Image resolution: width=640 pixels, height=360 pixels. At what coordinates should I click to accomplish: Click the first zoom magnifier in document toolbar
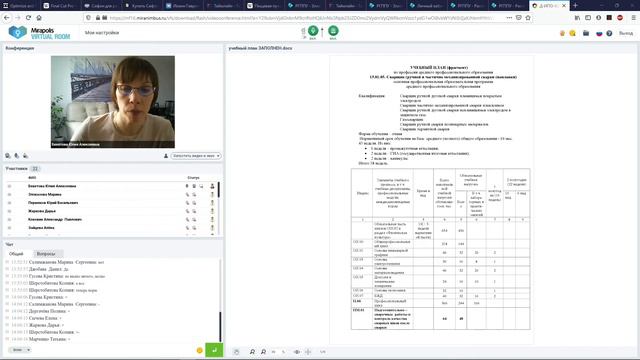pyautogui.click(x=252, y=351)
